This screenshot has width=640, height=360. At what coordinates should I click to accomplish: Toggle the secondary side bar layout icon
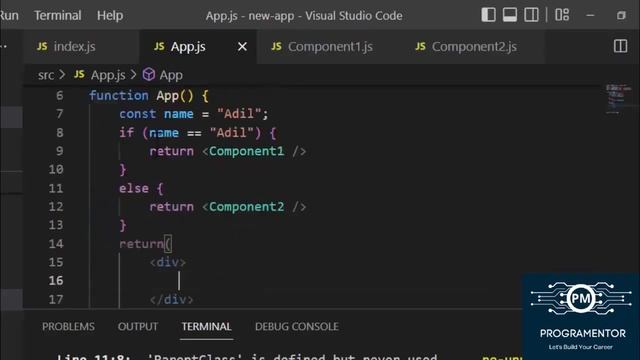[x=531, y=15]
